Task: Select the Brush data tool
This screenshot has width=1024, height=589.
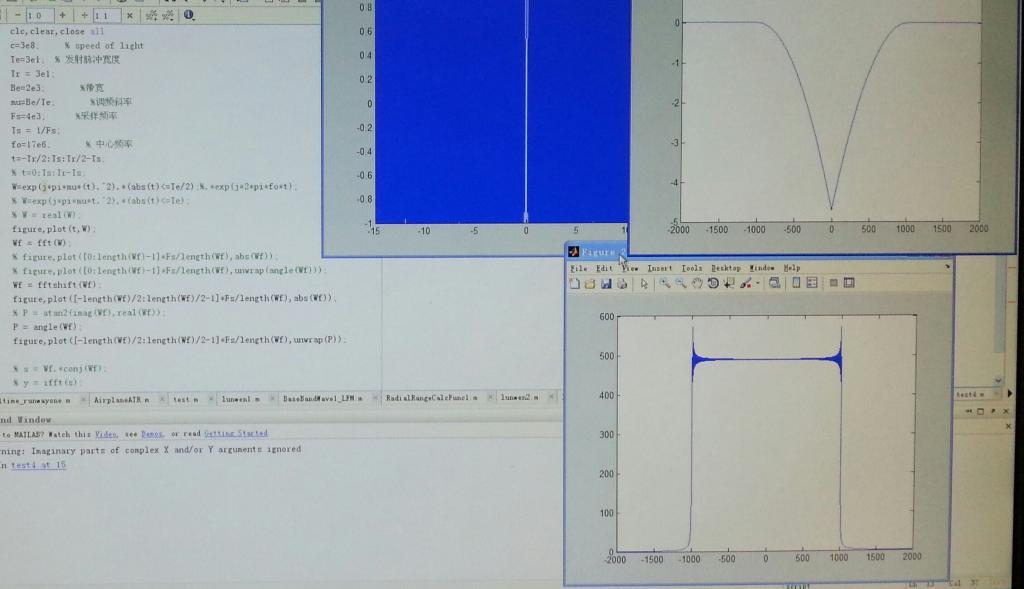Action: 746,283
